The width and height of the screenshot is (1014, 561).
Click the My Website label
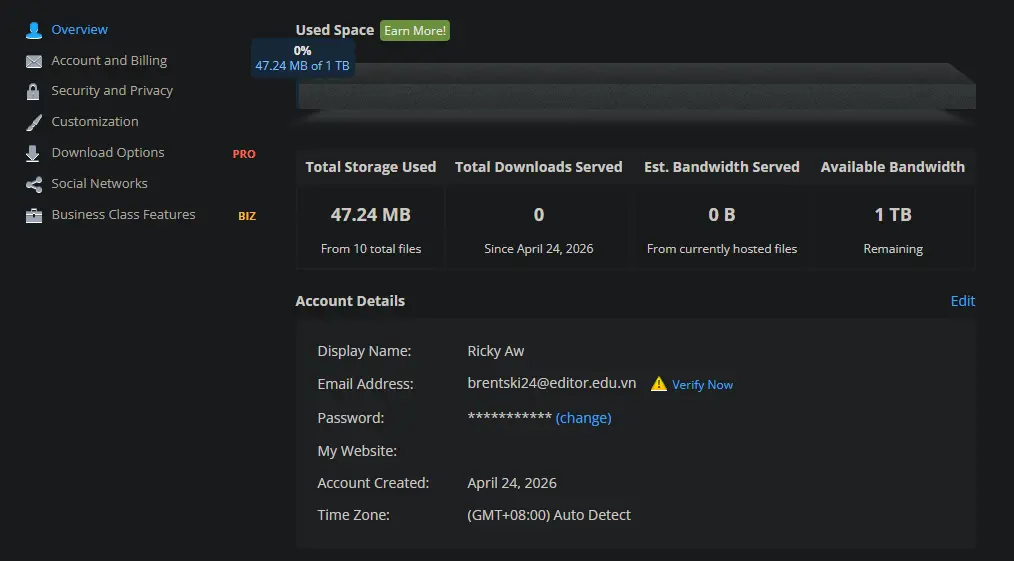tap(357, 451)
